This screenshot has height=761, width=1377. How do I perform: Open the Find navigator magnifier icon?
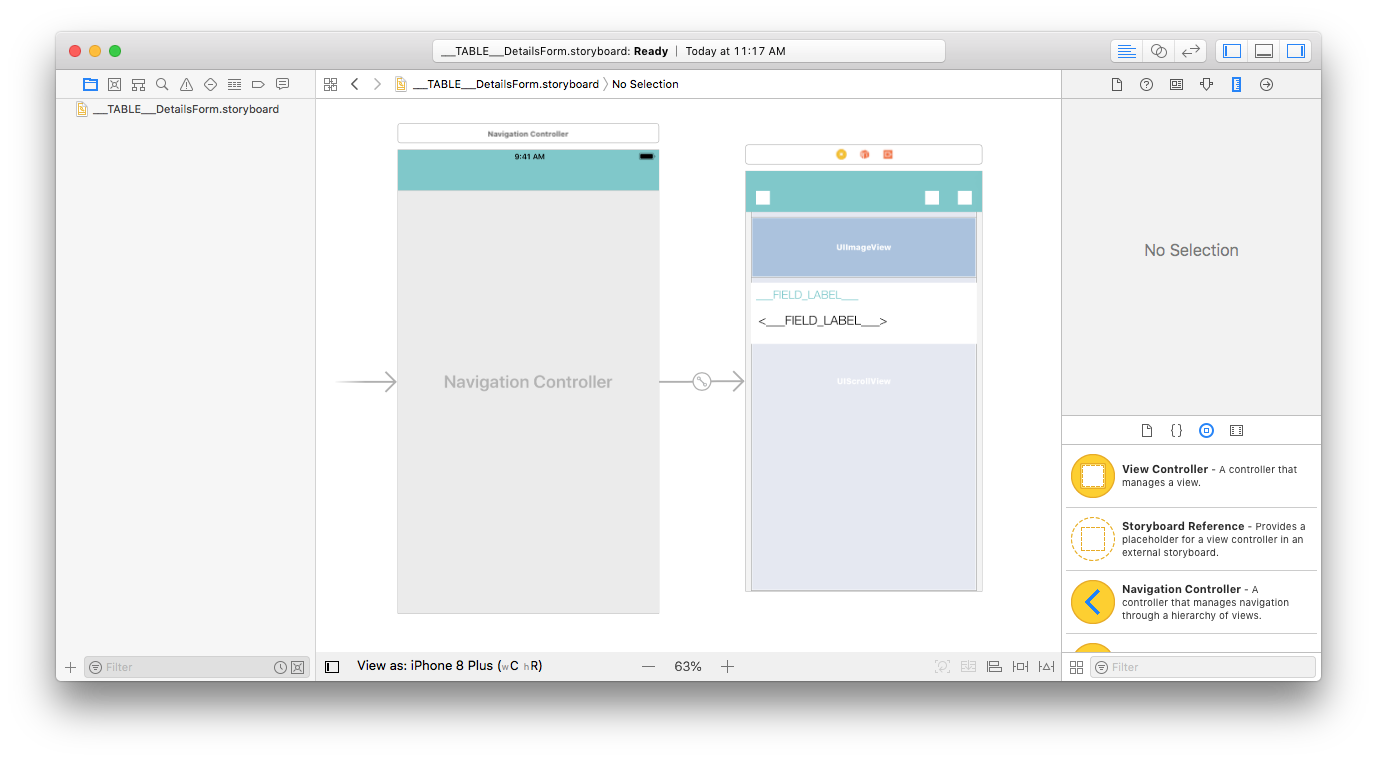(162, 84)
